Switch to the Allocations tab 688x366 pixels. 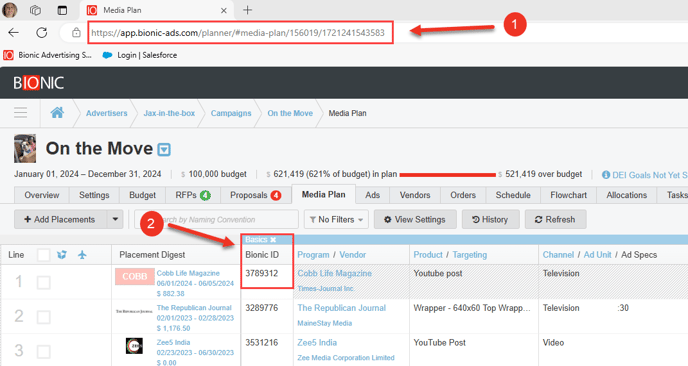coord(627,195)
